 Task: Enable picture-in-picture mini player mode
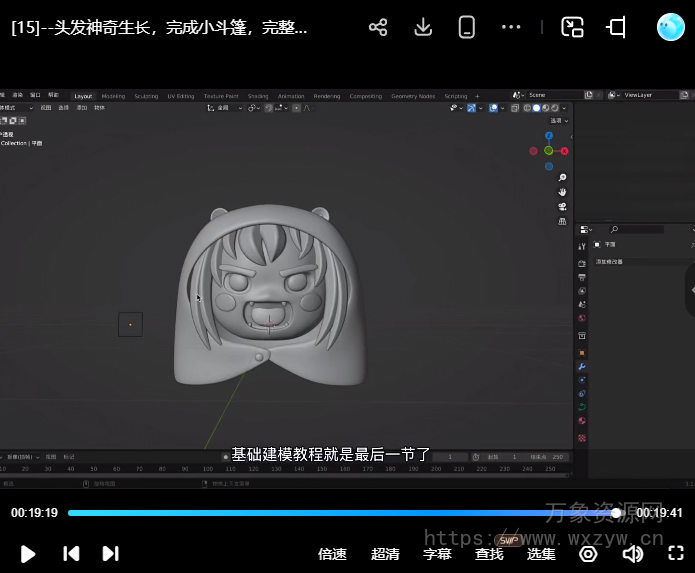click(x=572, y=28)
